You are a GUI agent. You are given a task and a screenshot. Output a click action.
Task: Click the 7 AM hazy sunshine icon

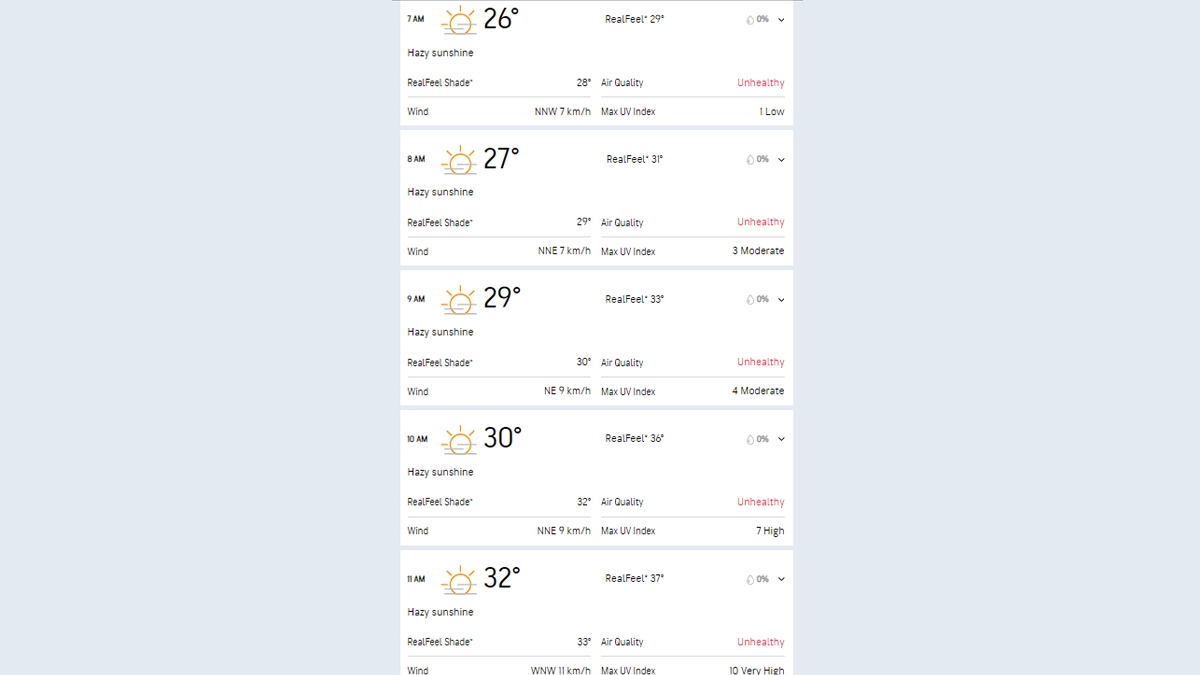[x=459, y=20]
